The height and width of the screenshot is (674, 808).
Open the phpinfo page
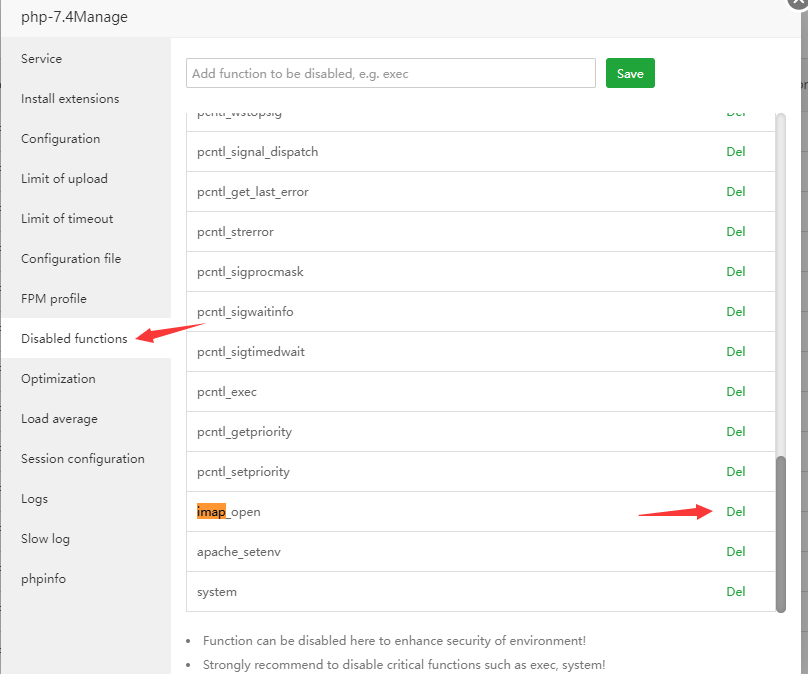pos(43,579)
